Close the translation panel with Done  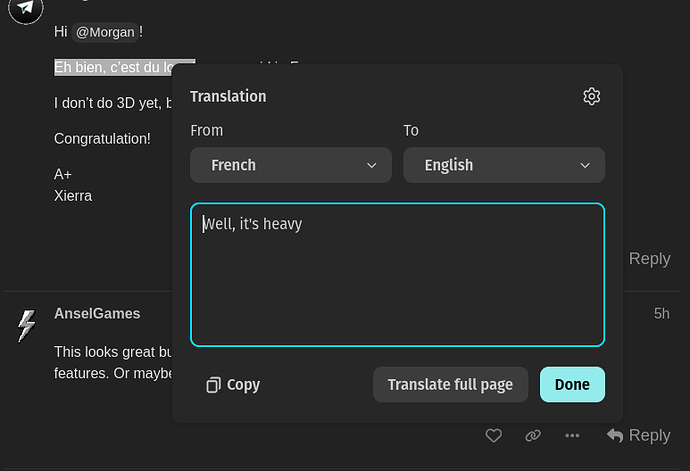(x=572, y=384)
